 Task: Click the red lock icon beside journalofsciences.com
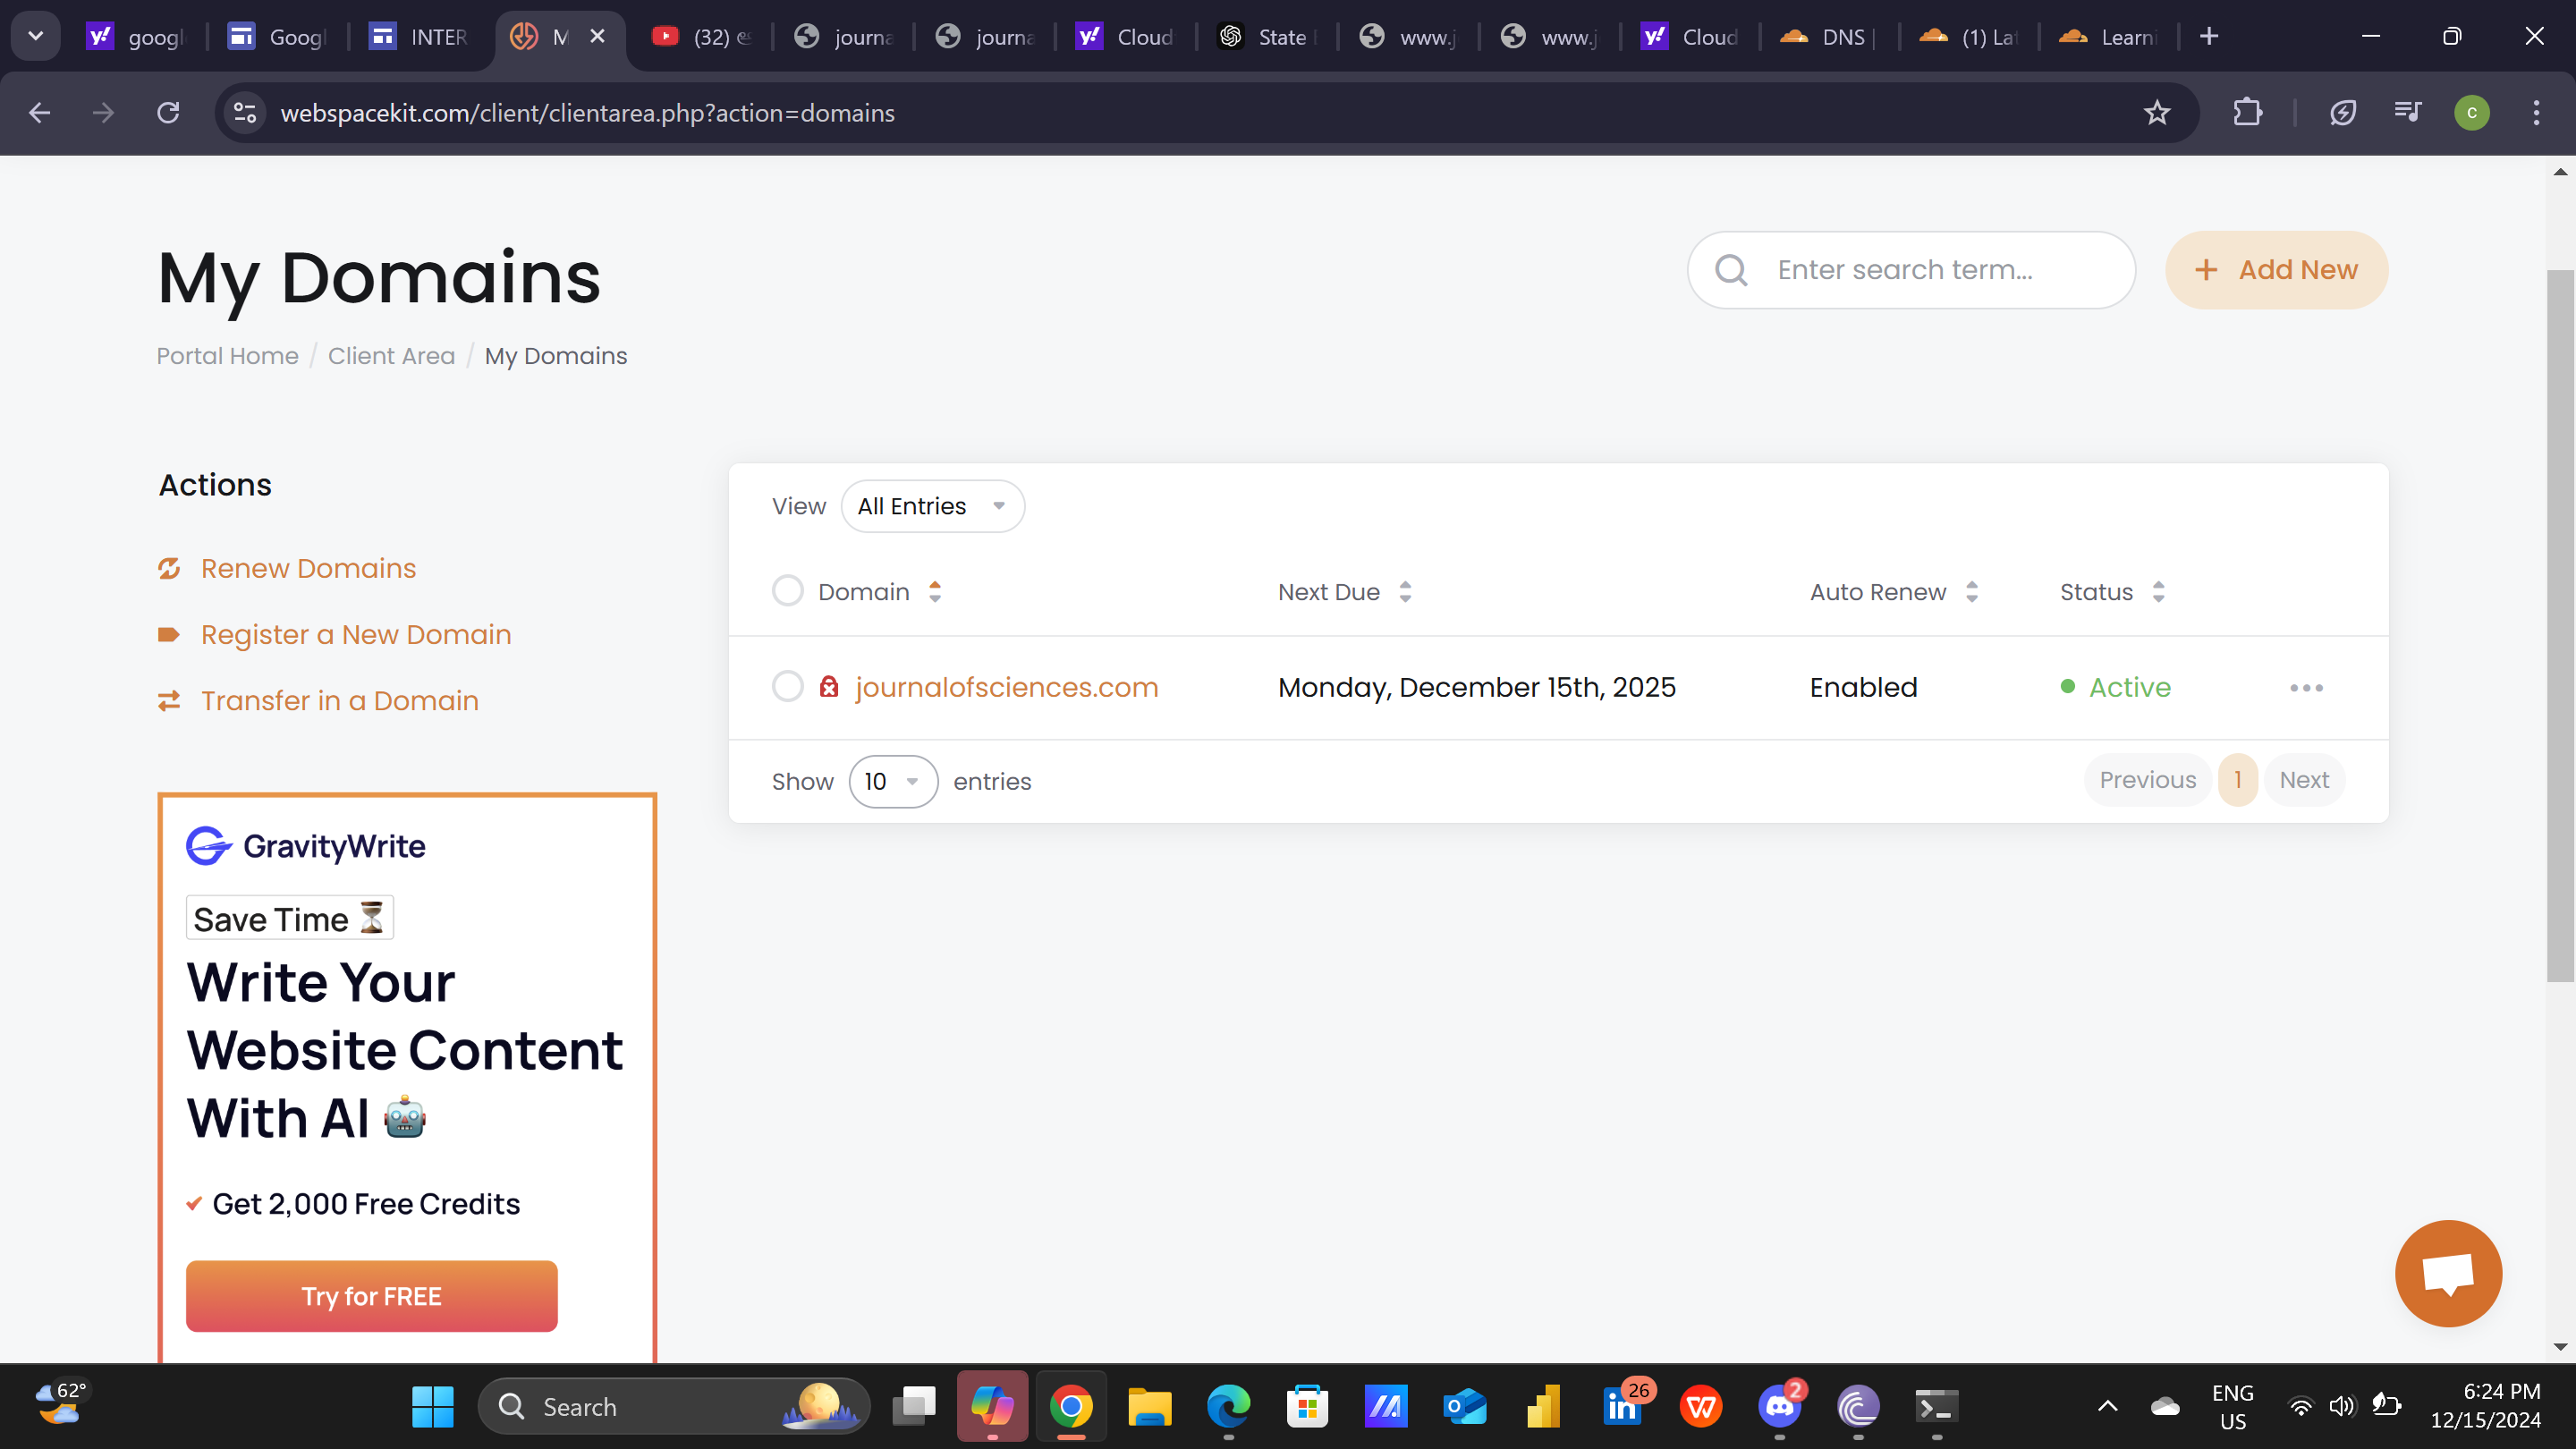coord(828,687)
